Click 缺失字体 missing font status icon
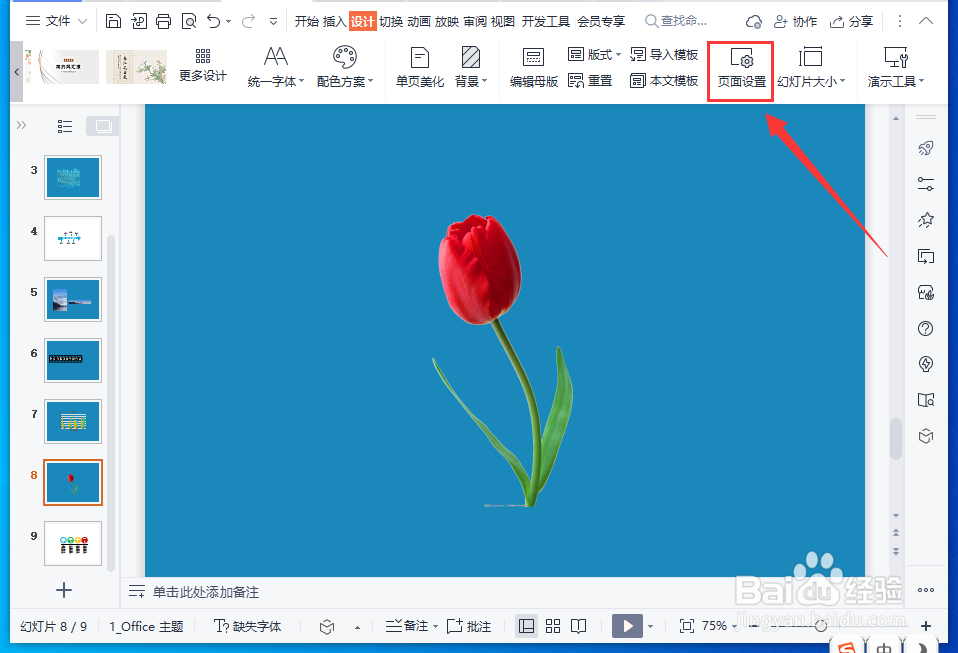Viewport: 958px width, 653px height. pos(247,626)
